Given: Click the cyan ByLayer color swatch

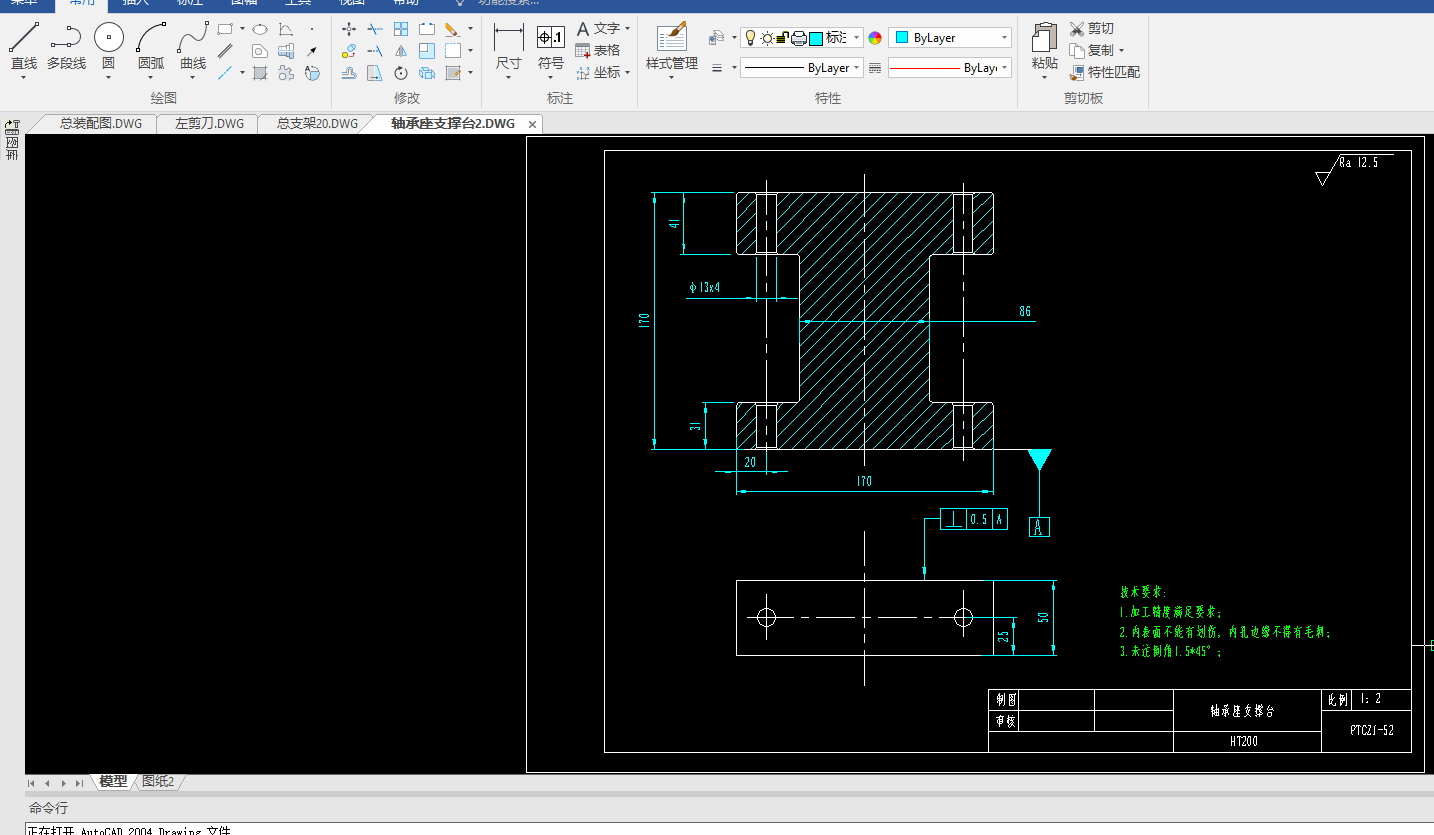Looking at the screenshot, I should (902, 38).
